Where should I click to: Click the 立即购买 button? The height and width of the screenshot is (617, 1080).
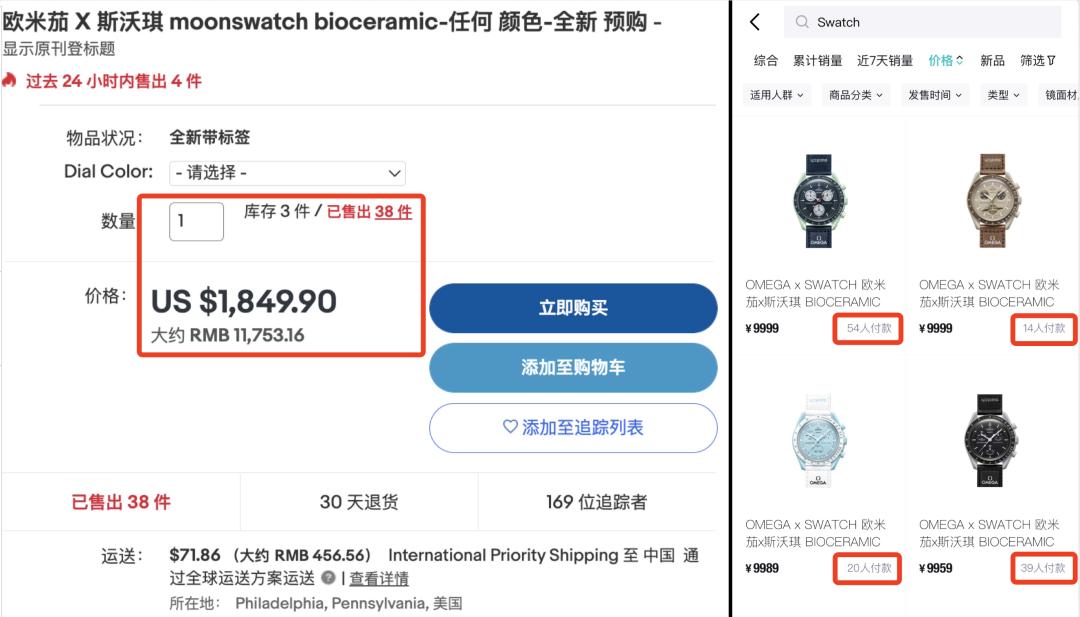pos(573,309)
